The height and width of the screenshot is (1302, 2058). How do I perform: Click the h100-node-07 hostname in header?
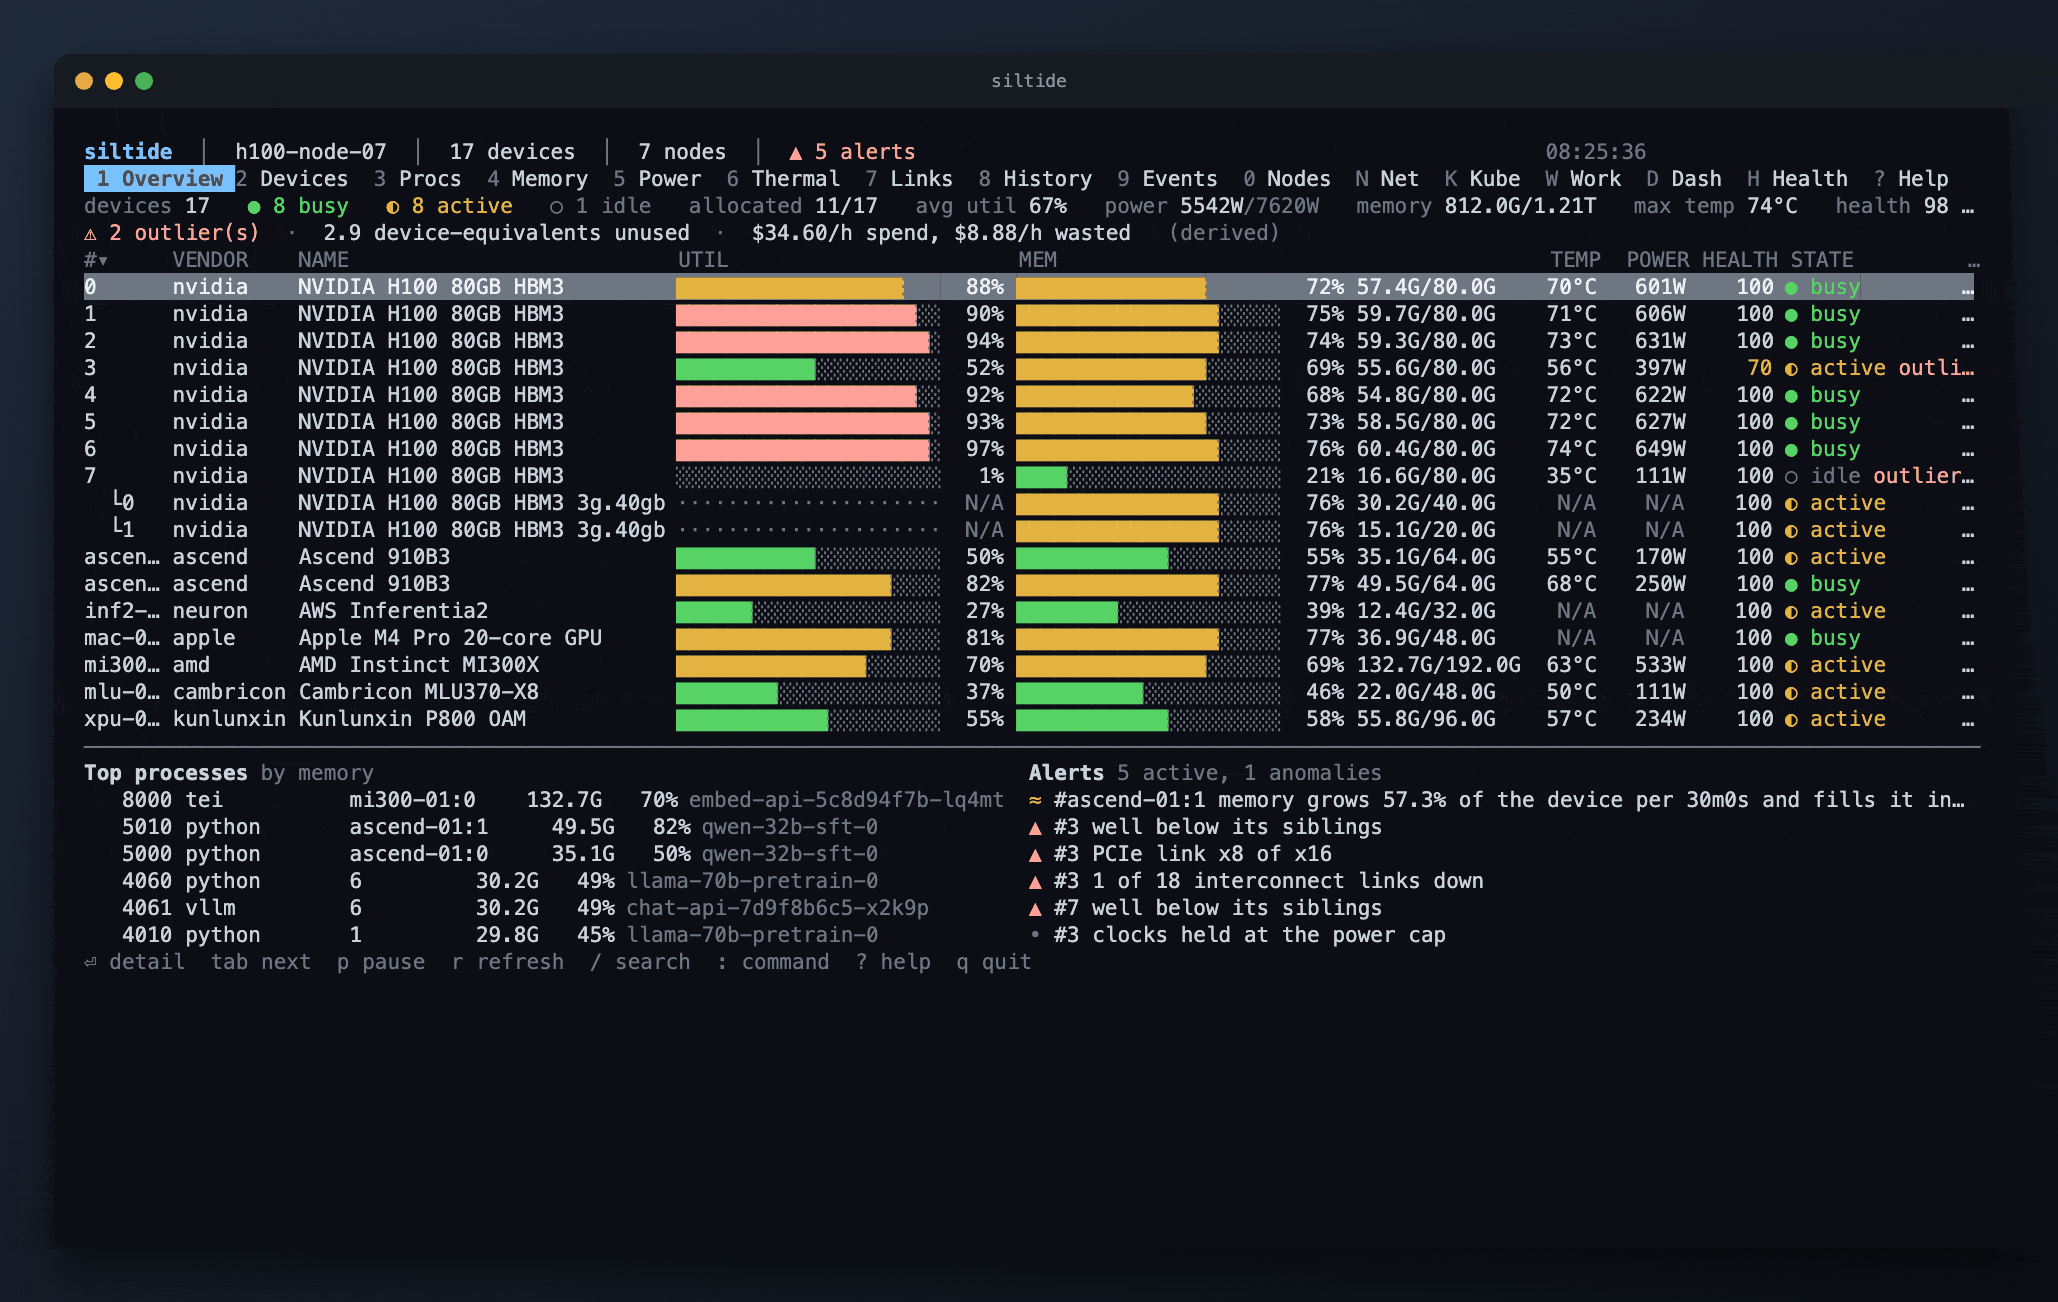[311, 152]
